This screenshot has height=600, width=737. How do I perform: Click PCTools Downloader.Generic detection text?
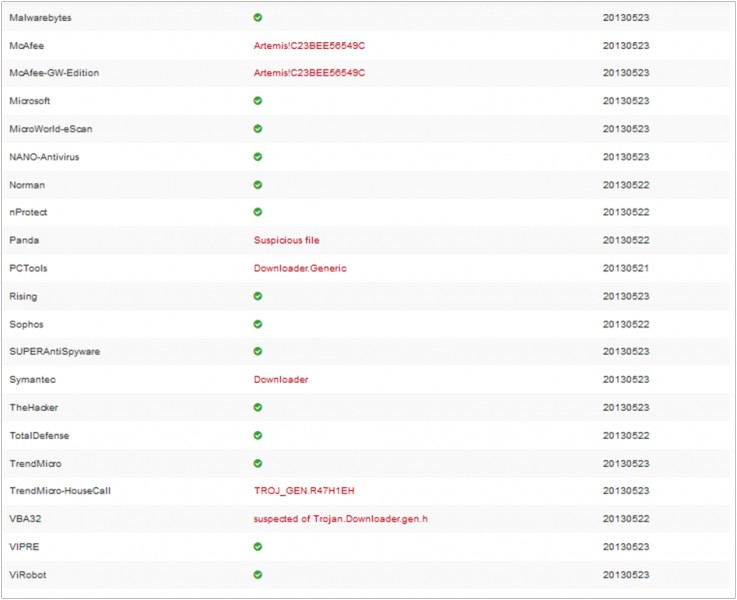click(300, 269)
